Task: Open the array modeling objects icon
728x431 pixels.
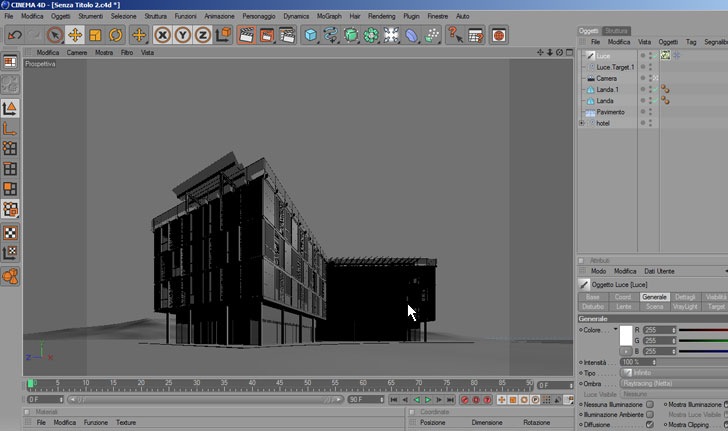Action: click(371, 35)
